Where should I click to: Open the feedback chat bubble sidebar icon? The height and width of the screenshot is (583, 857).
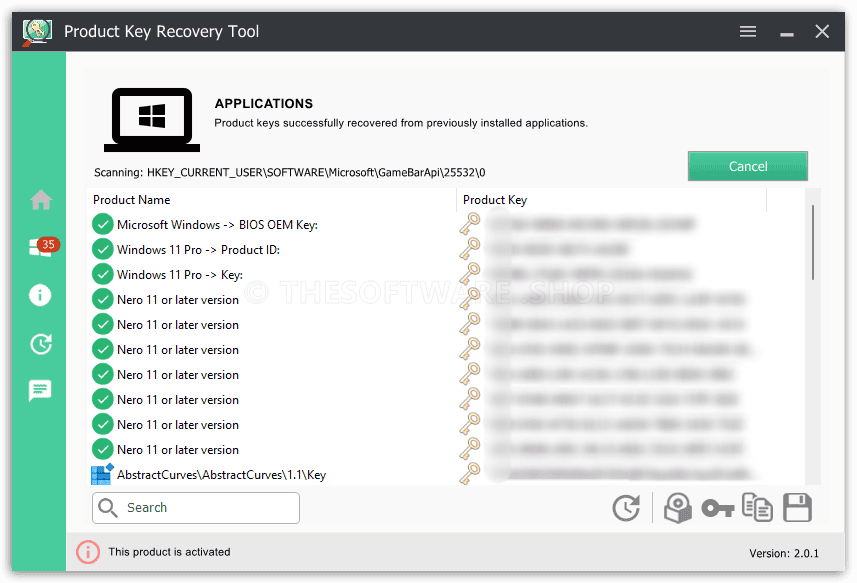point(40,391)
